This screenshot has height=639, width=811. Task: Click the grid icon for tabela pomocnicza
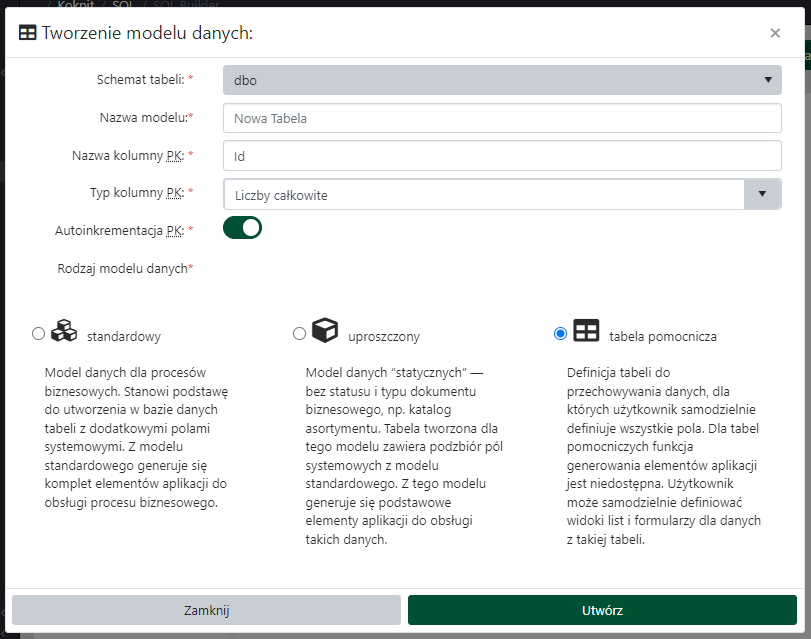(x=586, y=331)
